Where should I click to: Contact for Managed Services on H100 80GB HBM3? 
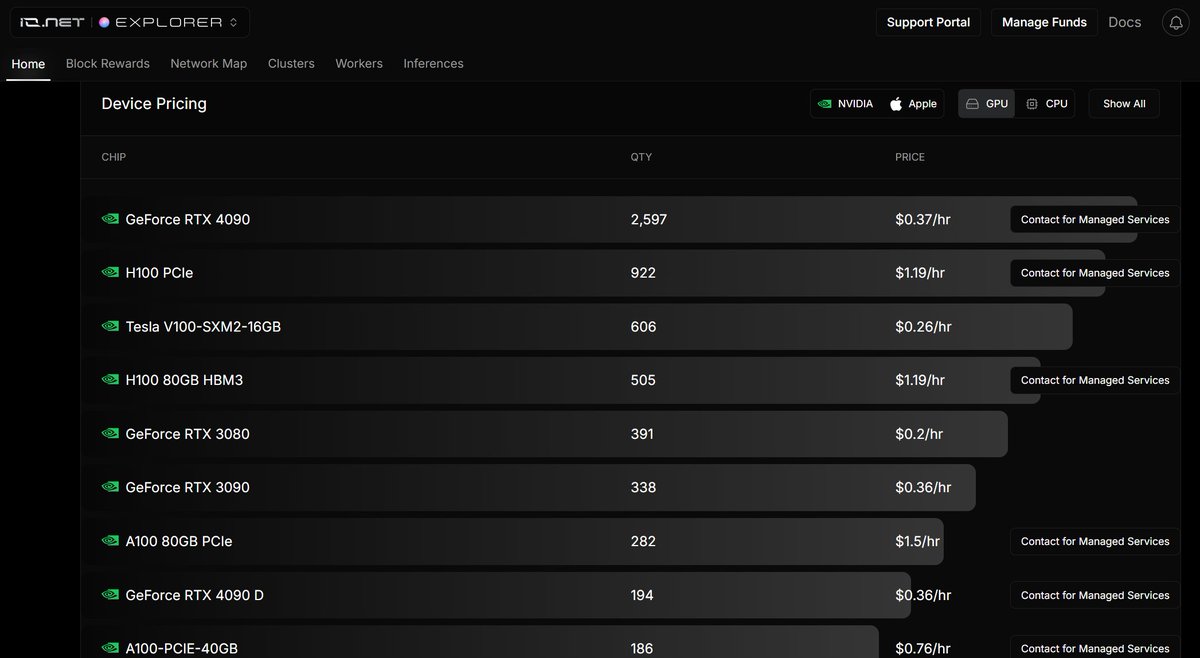tap(1095, 380)
